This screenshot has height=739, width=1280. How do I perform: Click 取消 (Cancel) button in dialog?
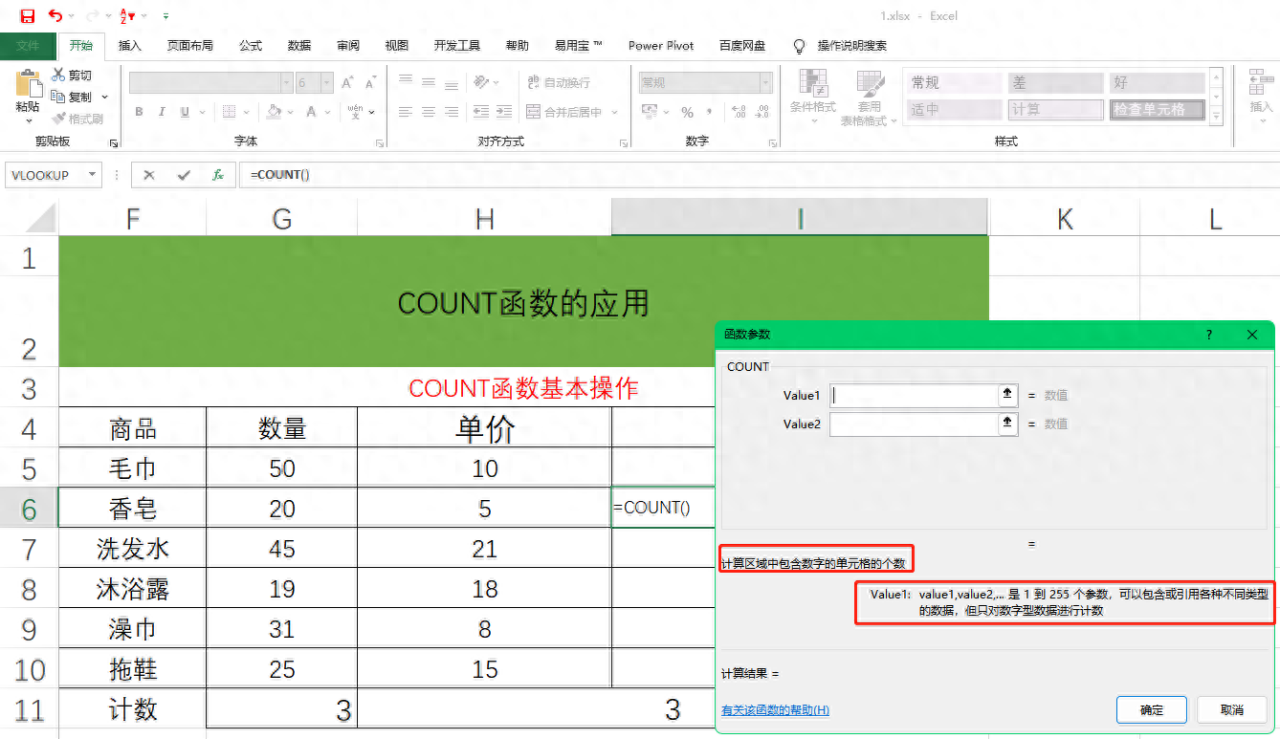pyautogui.click(x=1233, y=710)
